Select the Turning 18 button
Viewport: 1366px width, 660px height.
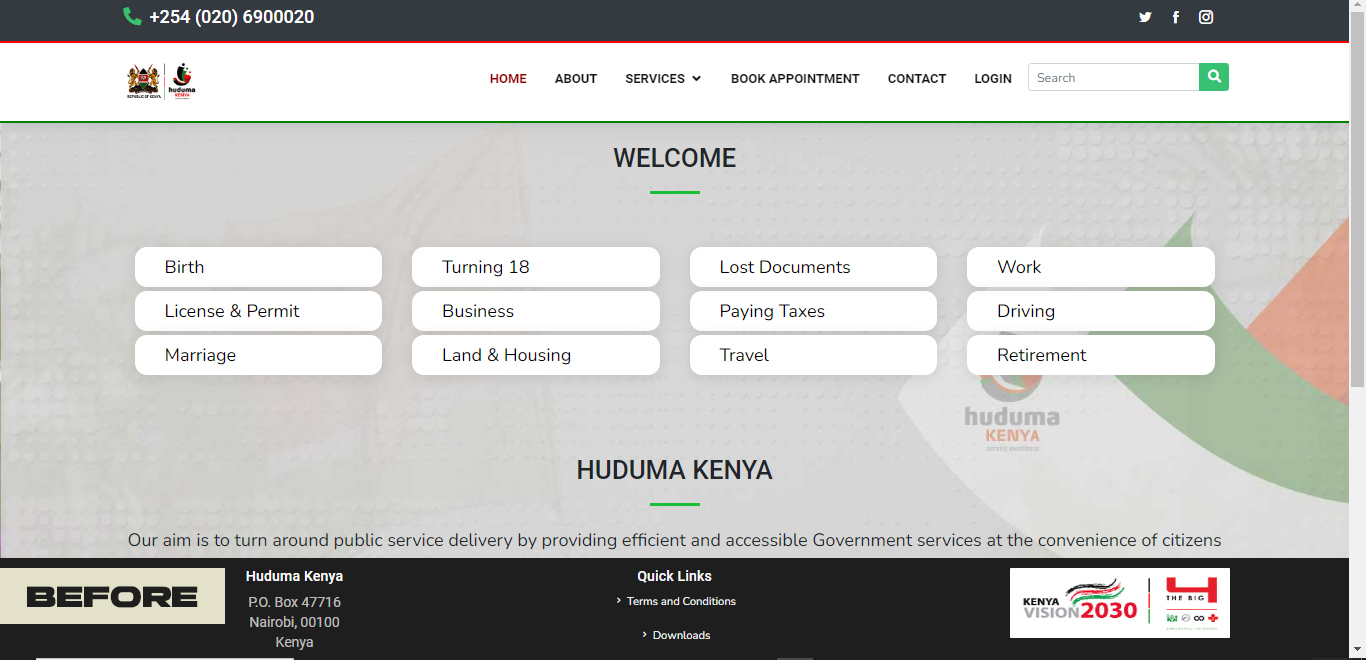(536, 267)
